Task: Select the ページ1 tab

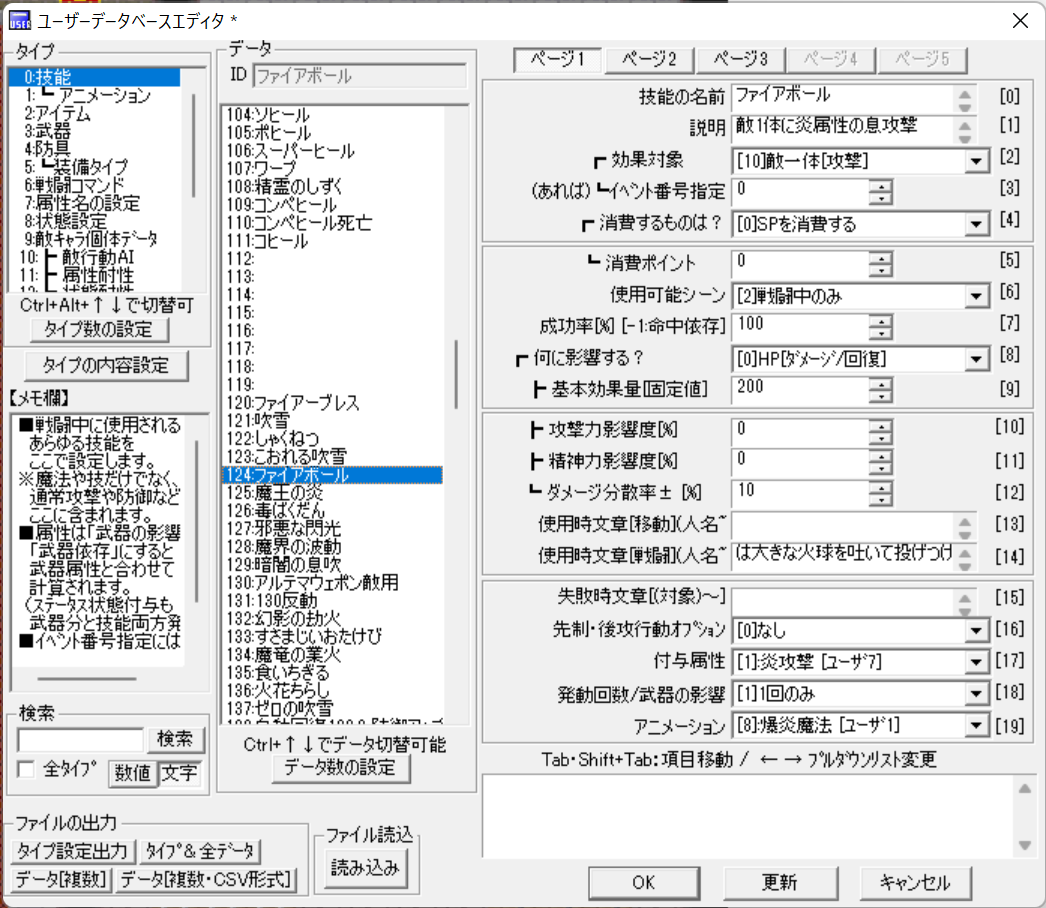Action: click(558, 59)
